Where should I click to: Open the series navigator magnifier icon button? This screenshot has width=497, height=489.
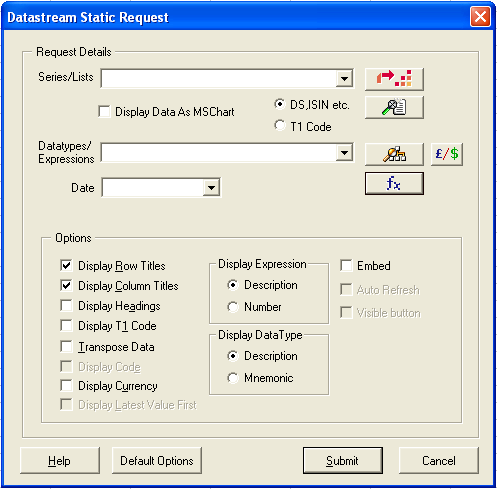point(394,107)
